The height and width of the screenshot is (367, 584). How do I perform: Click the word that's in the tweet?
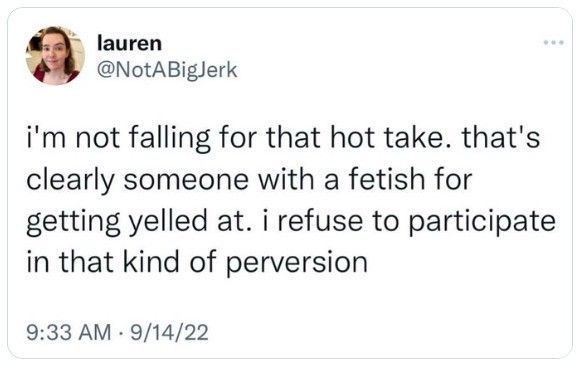click(x=501, y=137)
